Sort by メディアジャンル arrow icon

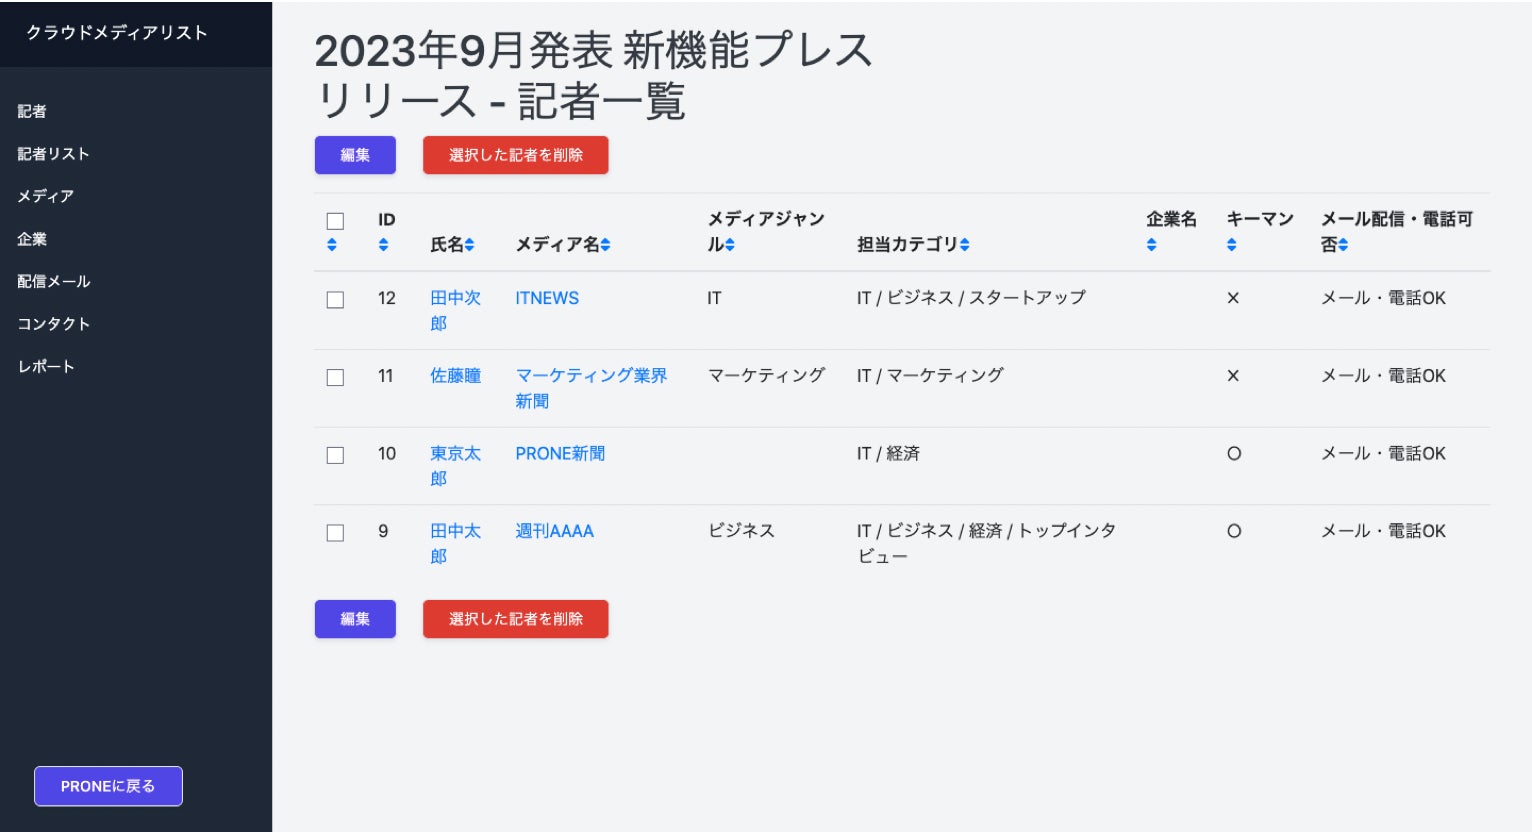point(730,245)
